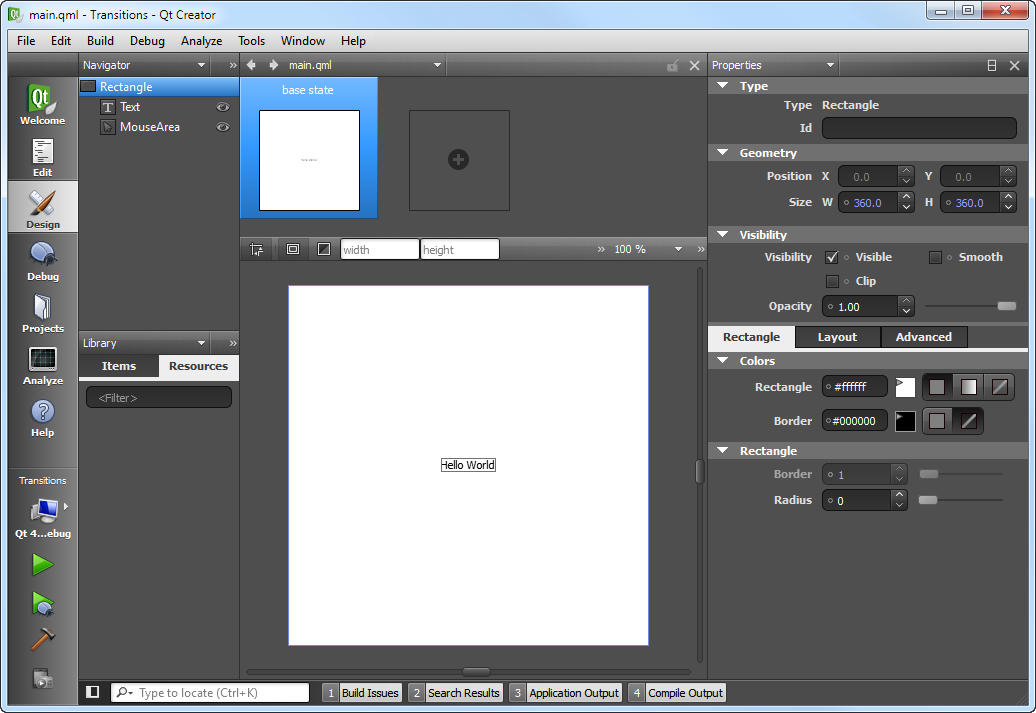The height and width of the screenshot is (713, 1036).
Task: Open the Welcome mode
Action: (42, 104)
